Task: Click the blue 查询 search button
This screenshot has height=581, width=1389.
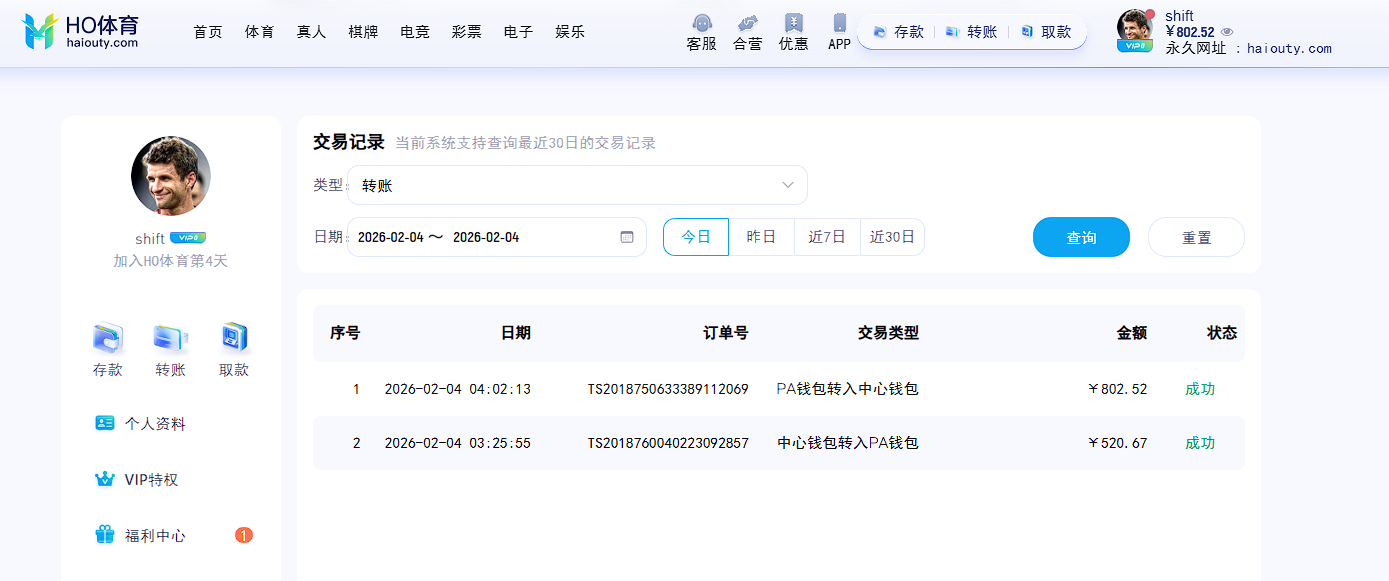Action: 1081,237
